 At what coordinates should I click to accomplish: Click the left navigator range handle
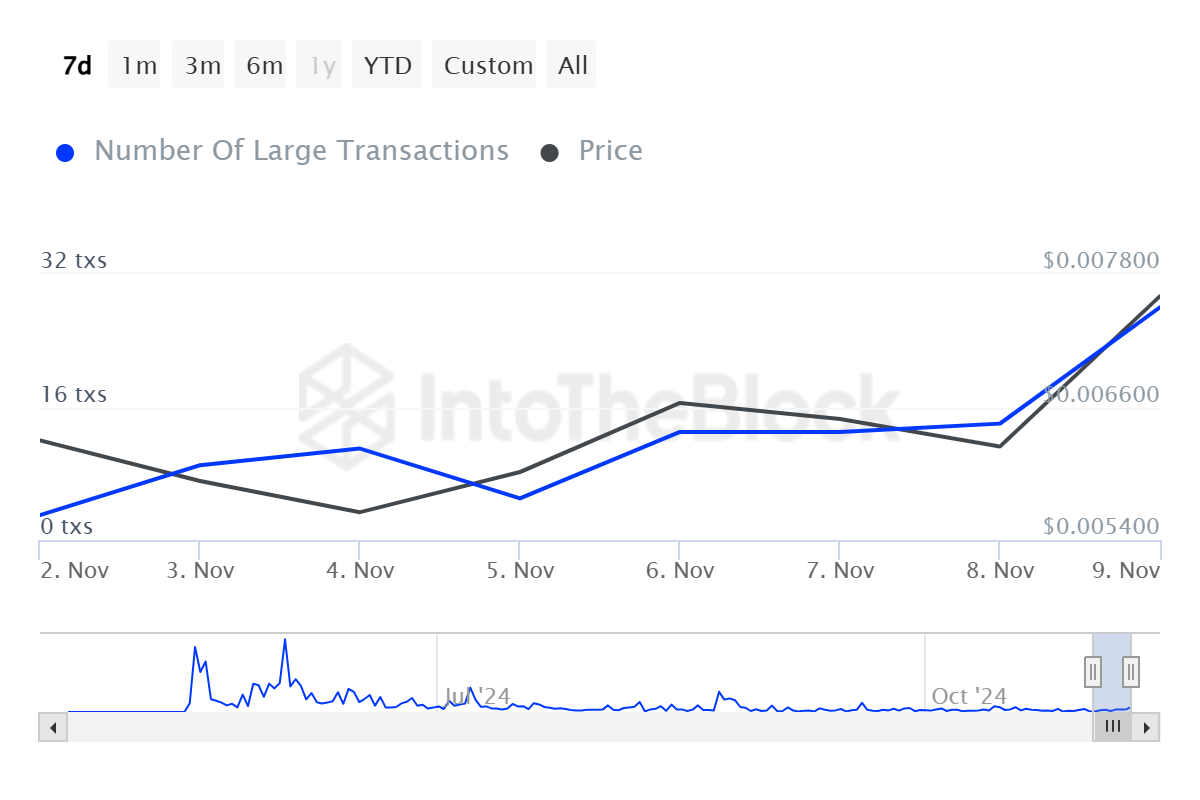(x=1093, y=670)
